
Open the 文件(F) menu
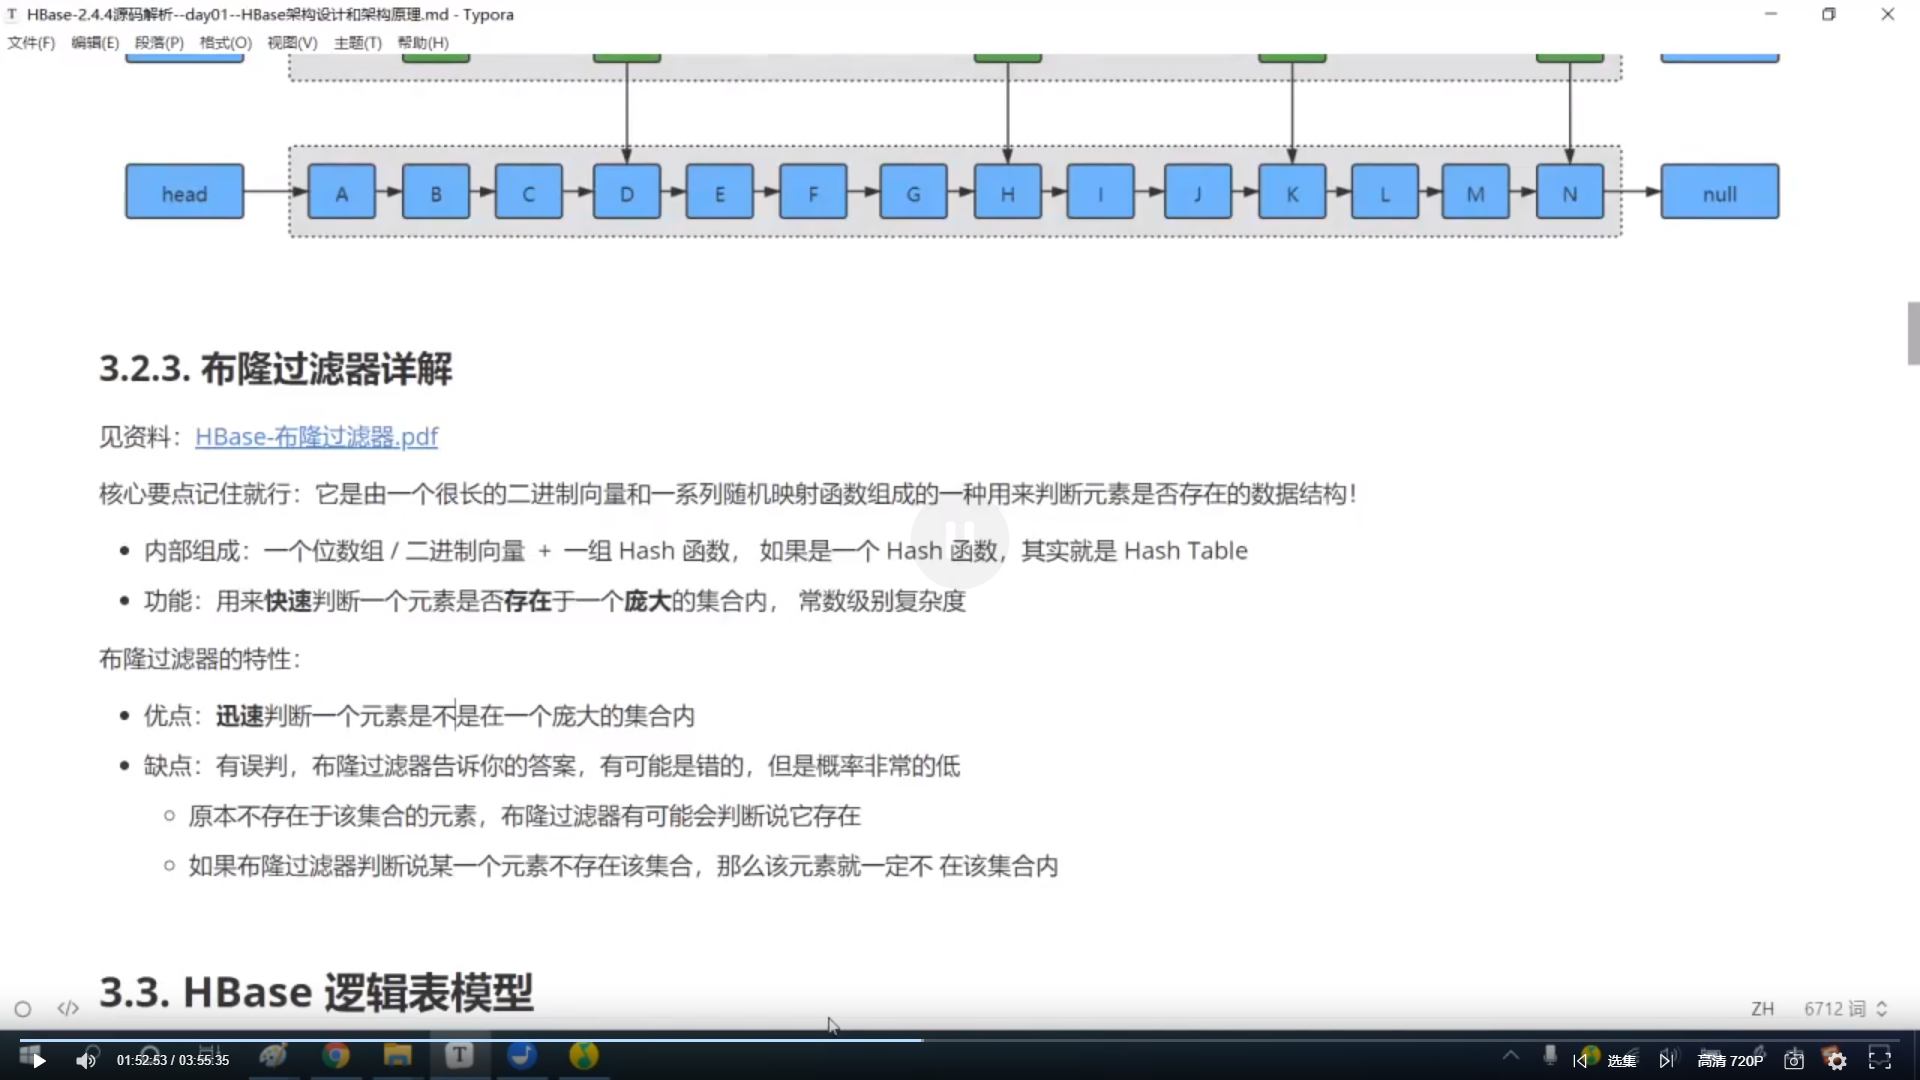pos(31,42)
